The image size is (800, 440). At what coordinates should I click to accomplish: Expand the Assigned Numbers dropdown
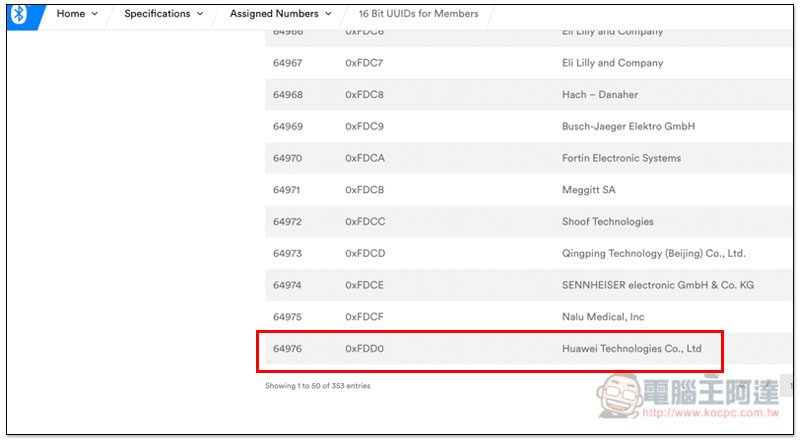click(280, 14)
